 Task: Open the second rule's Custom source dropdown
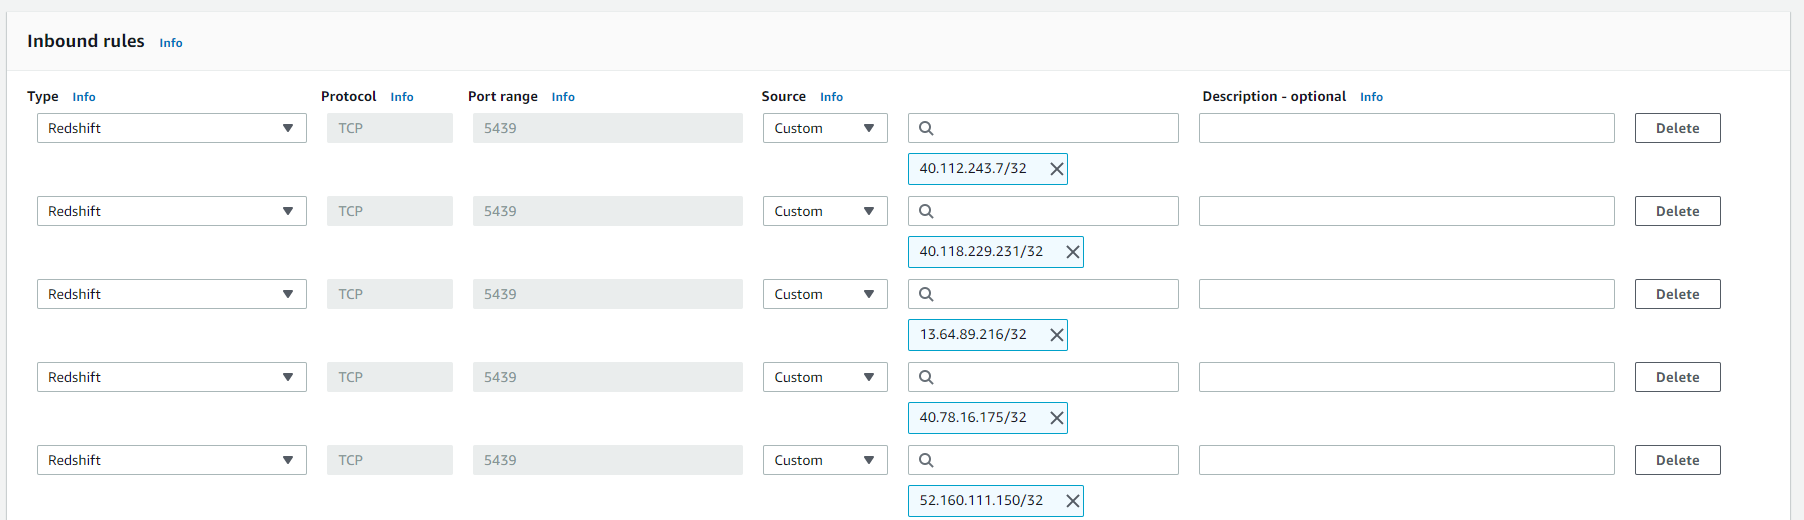coord(824,211)
